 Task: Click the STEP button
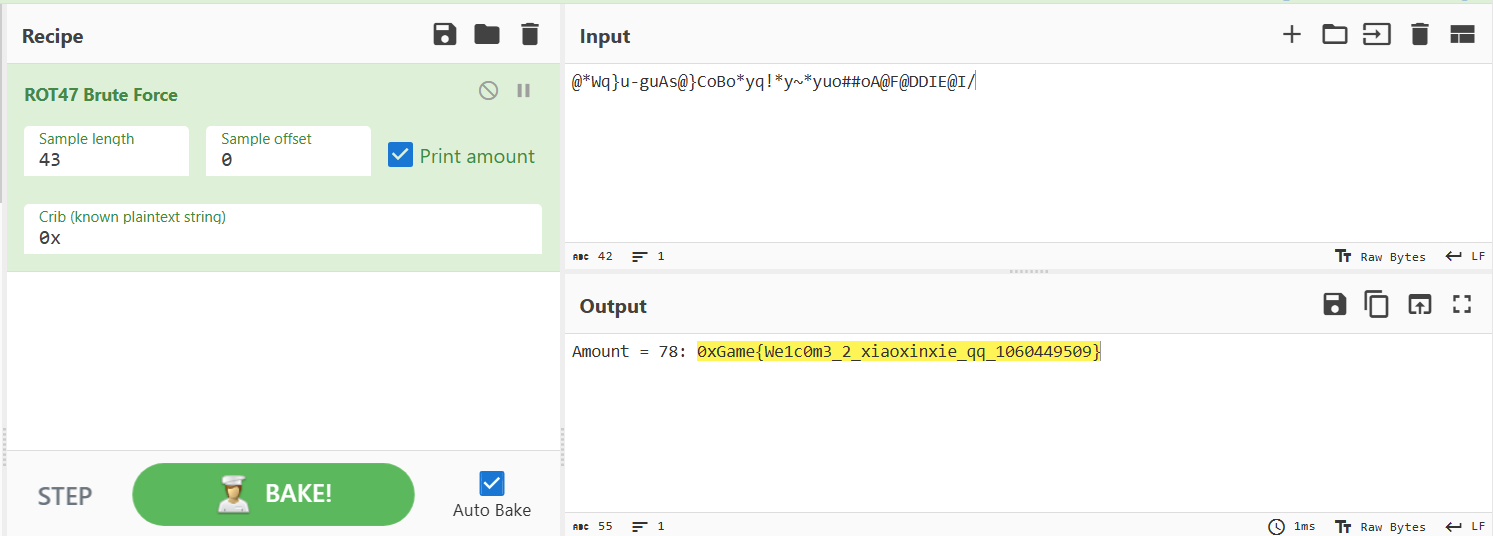click(65, 496)
